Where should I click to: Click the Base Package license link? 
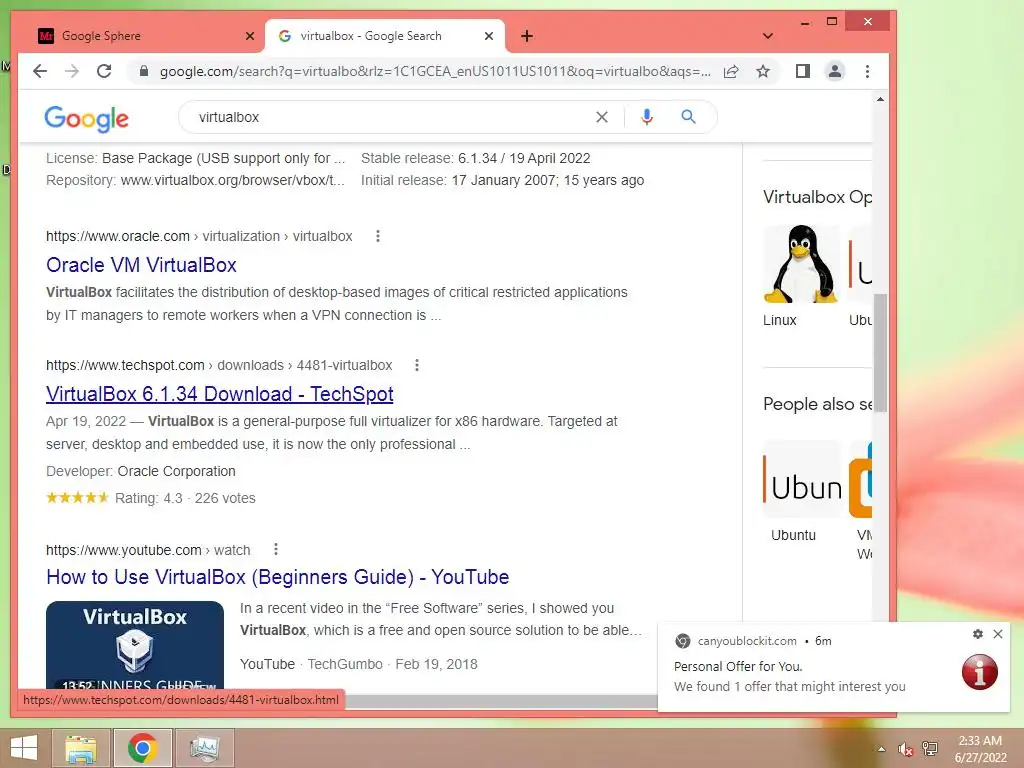(x=223, y=158)
